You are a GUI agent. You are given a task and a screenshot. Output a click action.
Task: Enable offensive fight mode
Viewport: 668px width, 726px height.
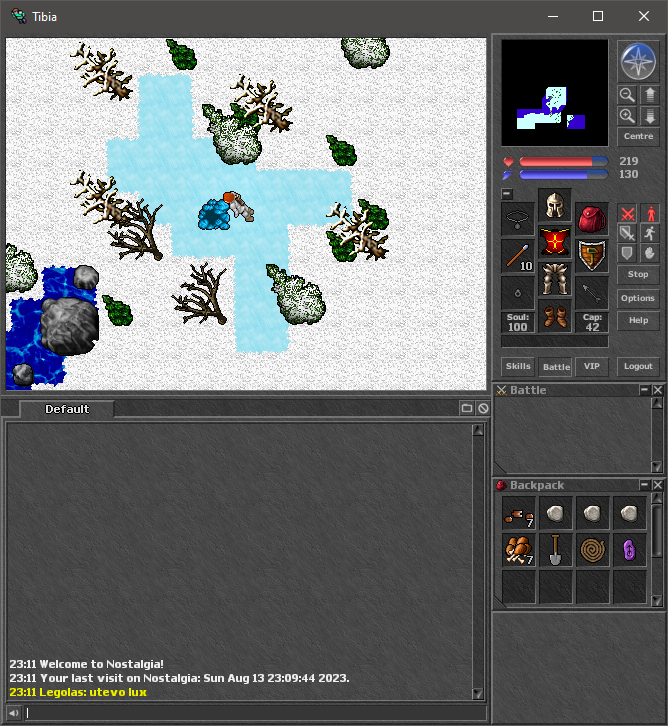click(x=627, y=214)
